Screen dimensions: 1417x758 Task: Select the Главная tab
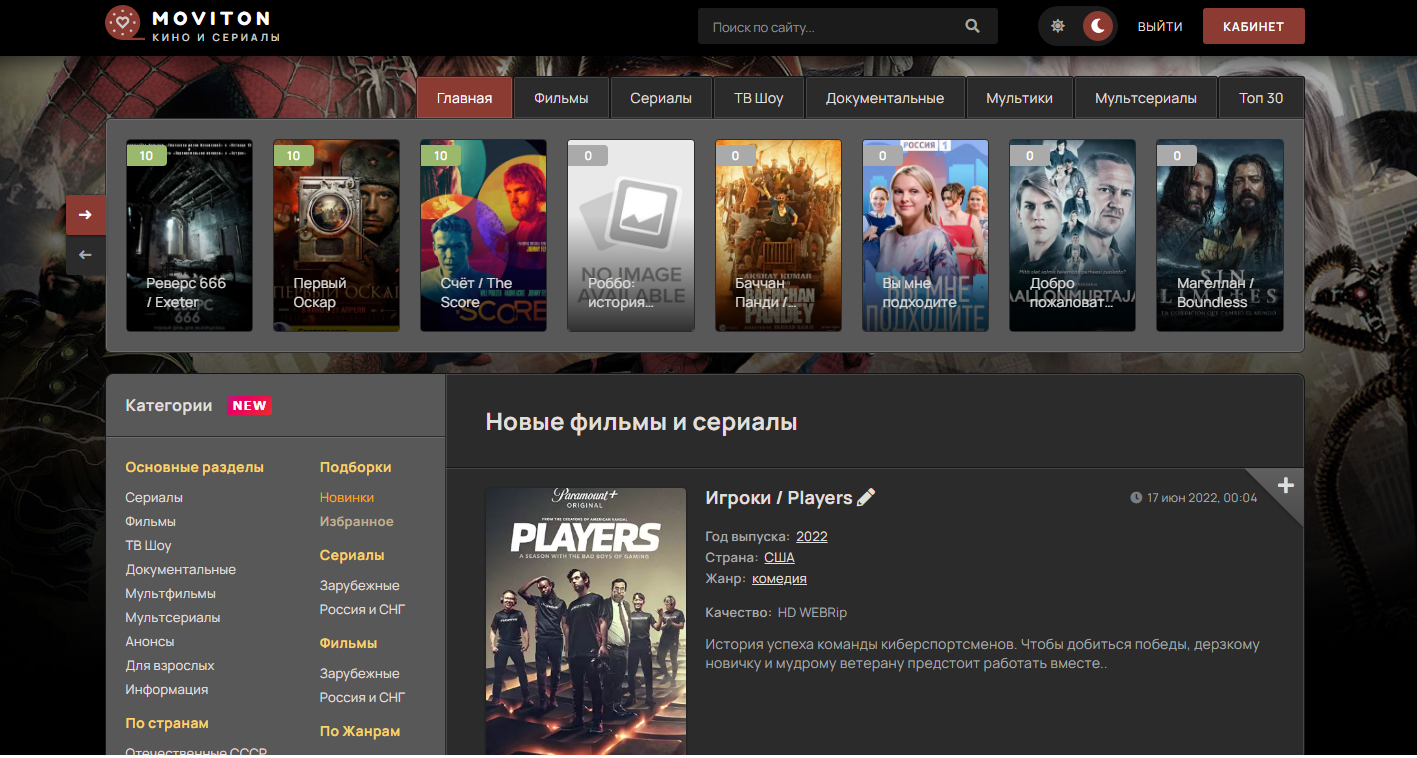coord(464,98)
